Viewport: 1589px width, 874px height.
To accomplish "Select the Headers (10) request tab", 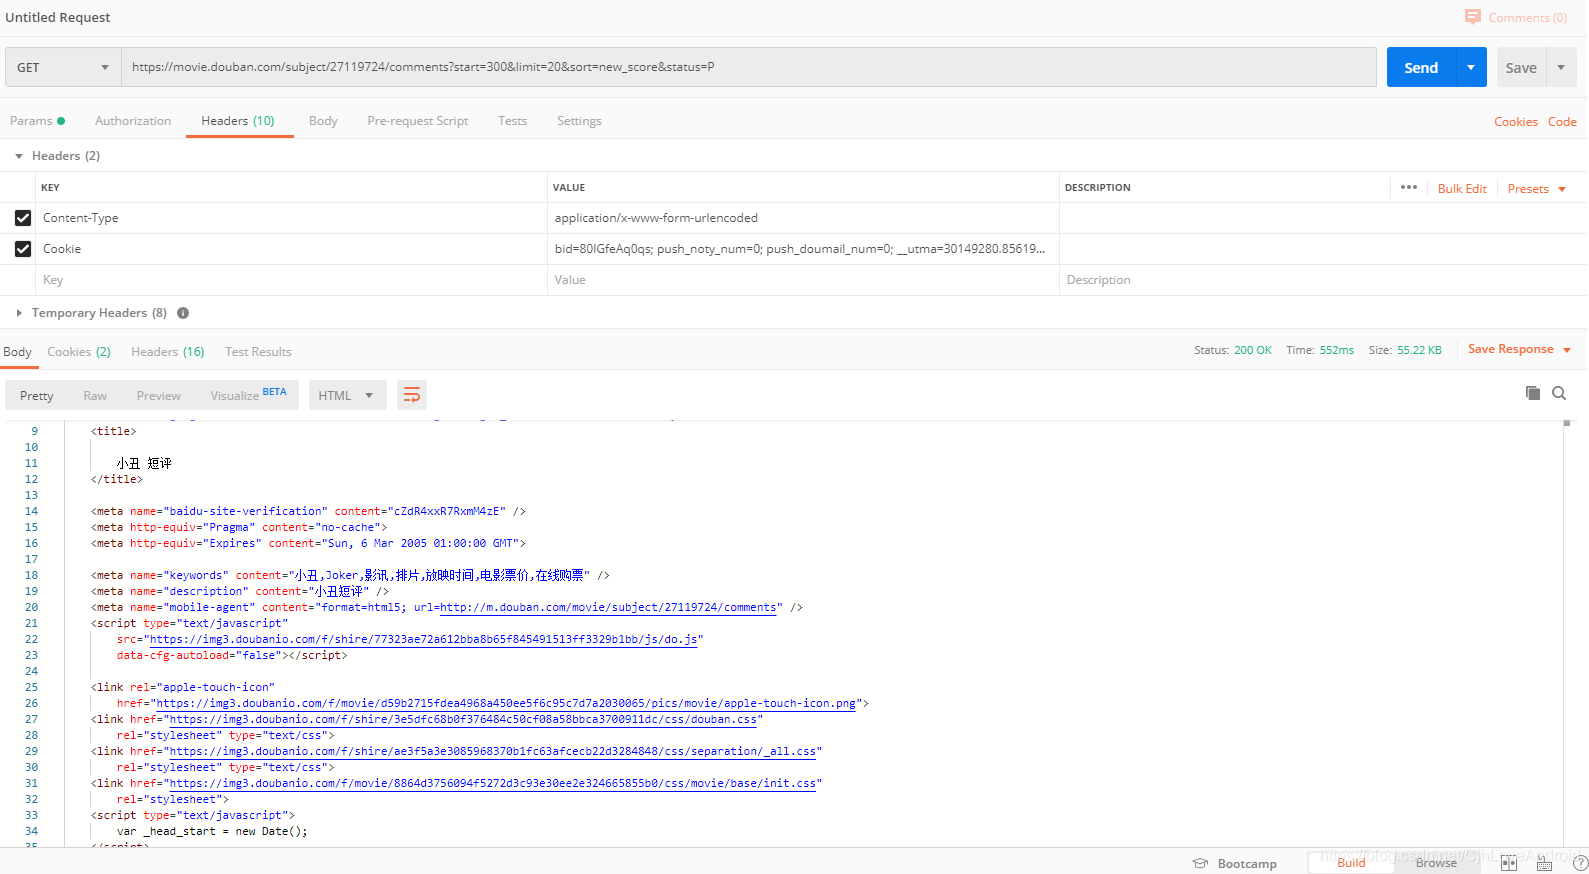I will (238, 121).
